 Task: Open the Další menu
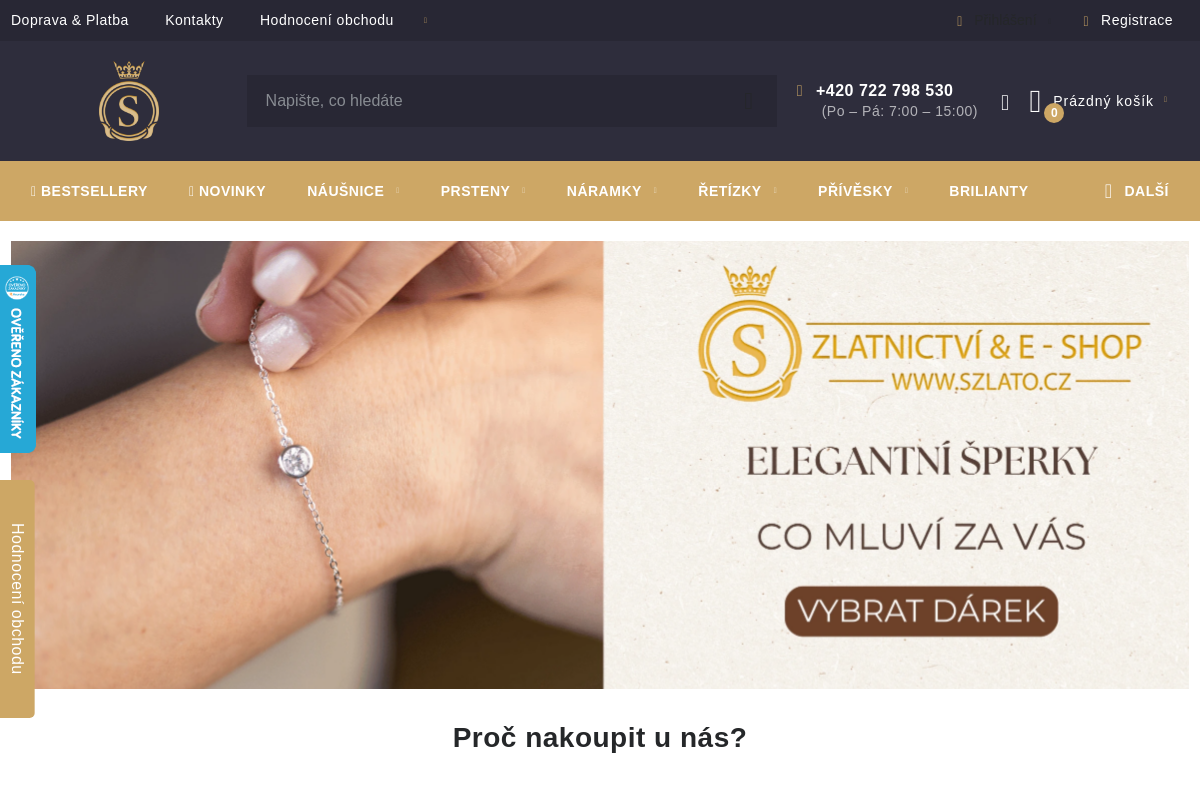click(1136, 191)
